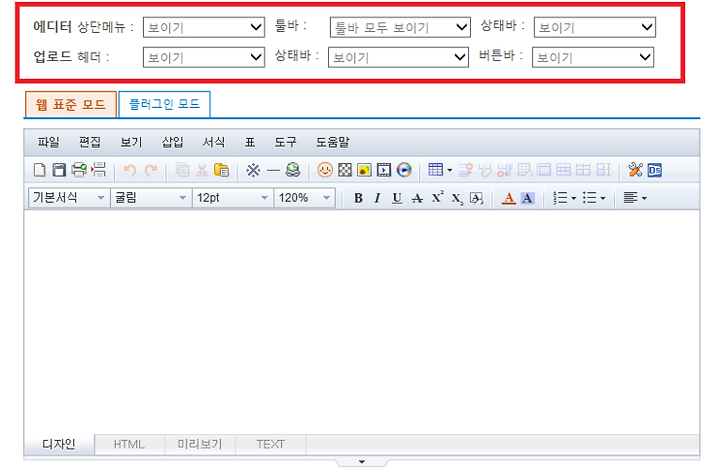Click the numbered list icon
Viewport: 720px width, 468px height.
pyautogui.click(x=560, y=198)
